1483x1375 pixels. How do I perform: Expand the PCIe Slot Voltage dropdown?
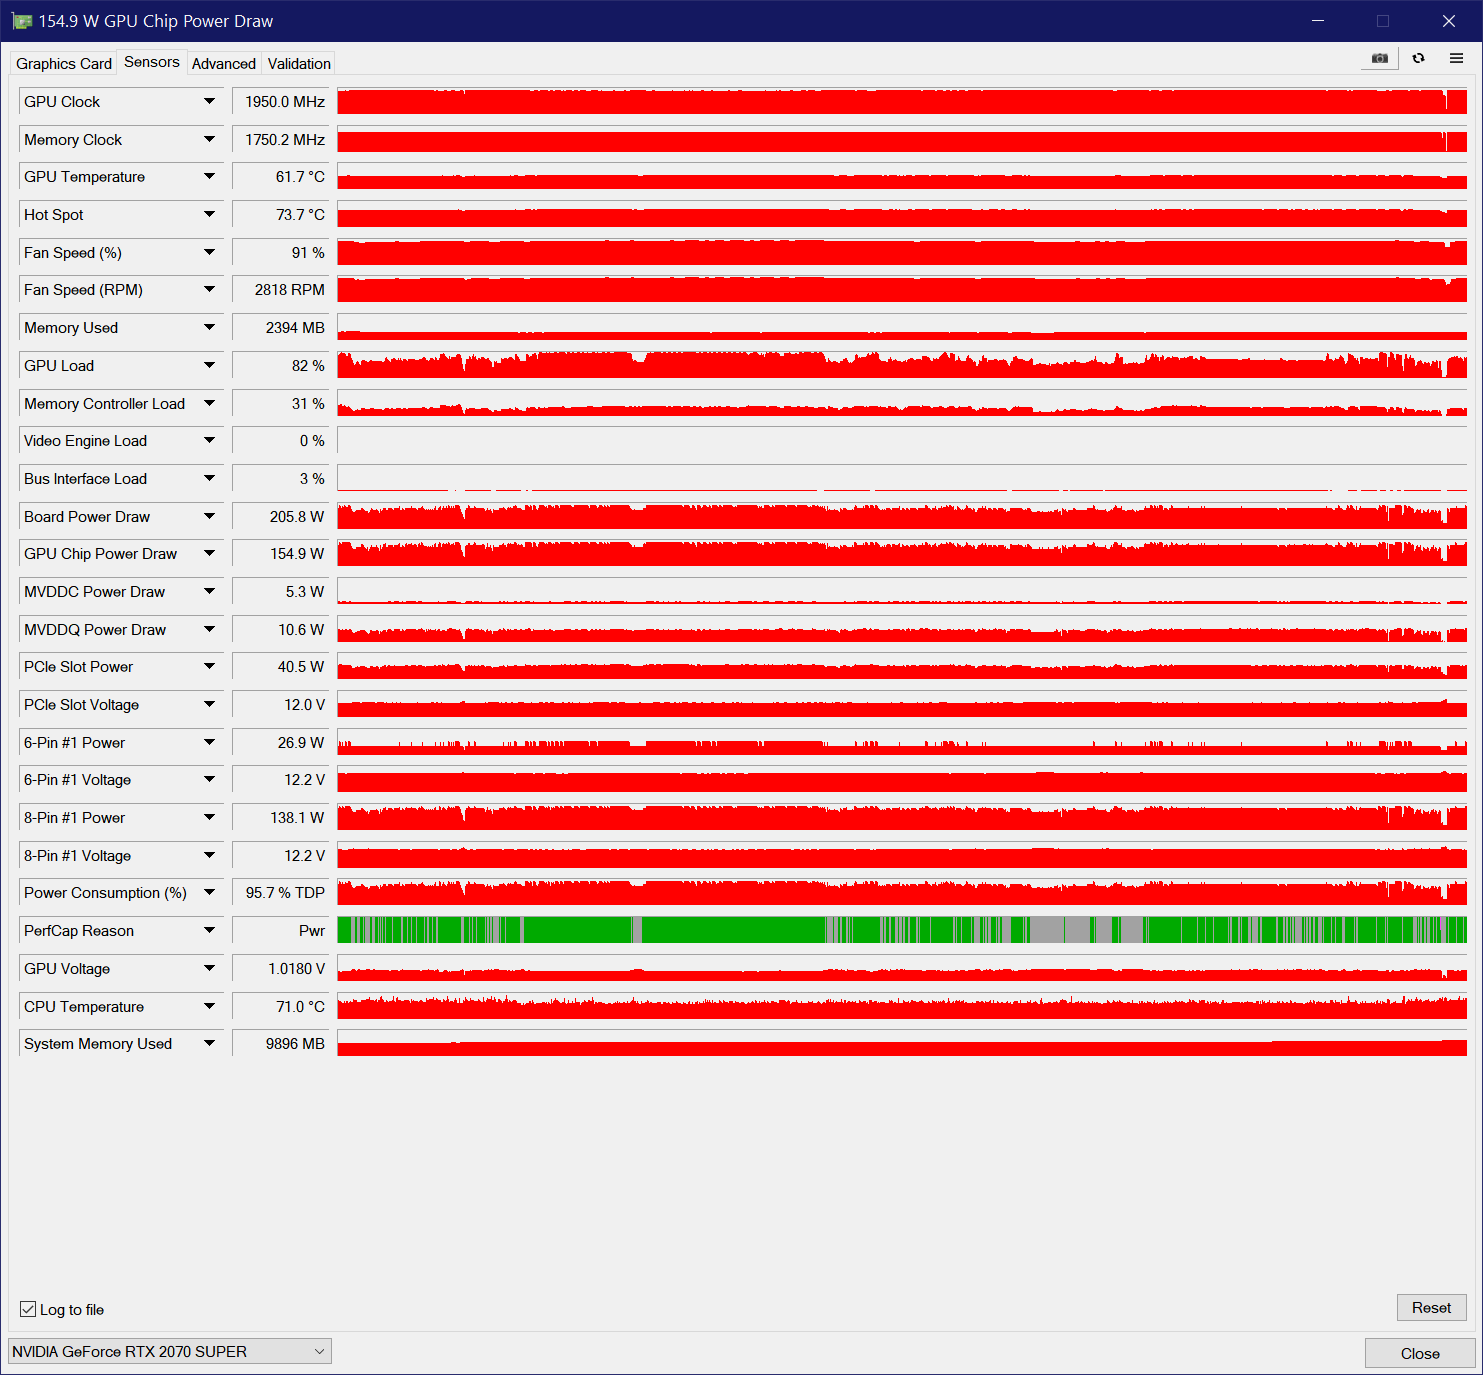click(x=209, y=705)
